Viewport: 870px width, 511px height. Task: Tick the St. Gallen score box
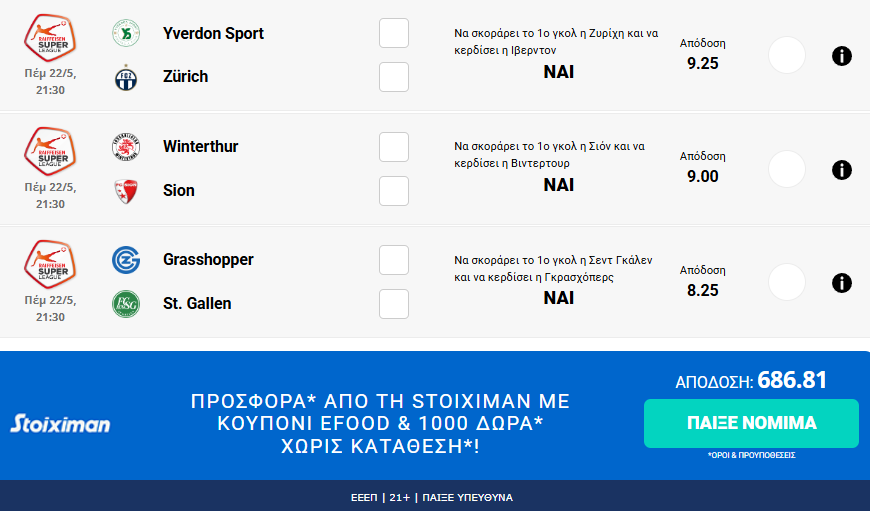pyautogui.click(x=394, y=303)
